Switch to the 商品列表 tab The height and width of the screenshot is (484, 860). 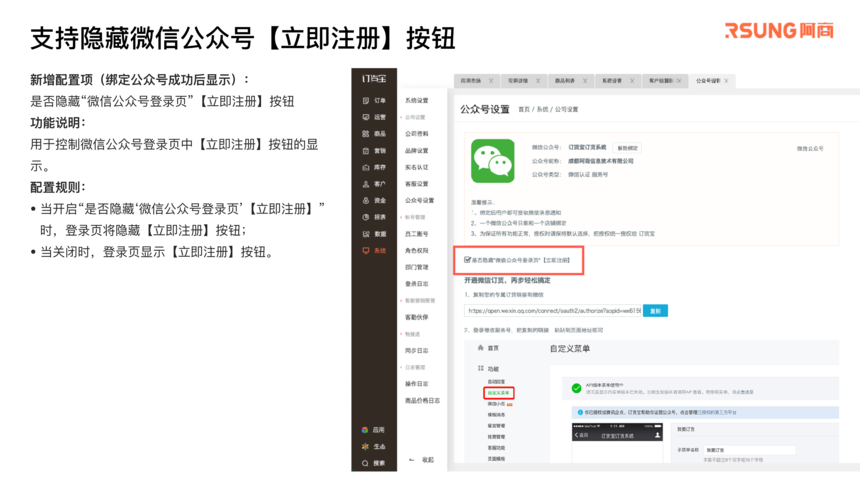565,81
